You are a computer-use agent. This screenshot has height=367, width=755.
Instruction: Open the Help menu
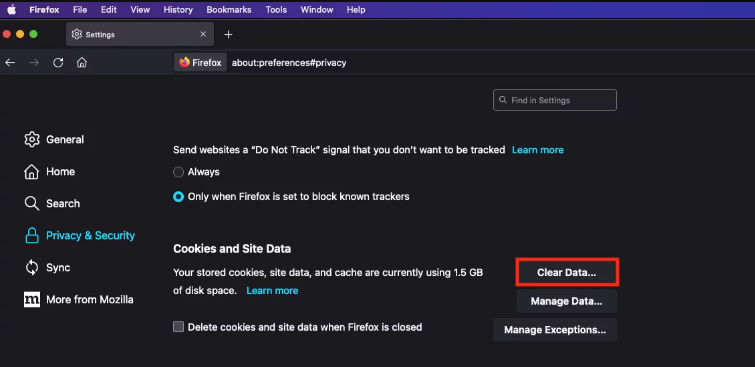(x=356, y=10)
